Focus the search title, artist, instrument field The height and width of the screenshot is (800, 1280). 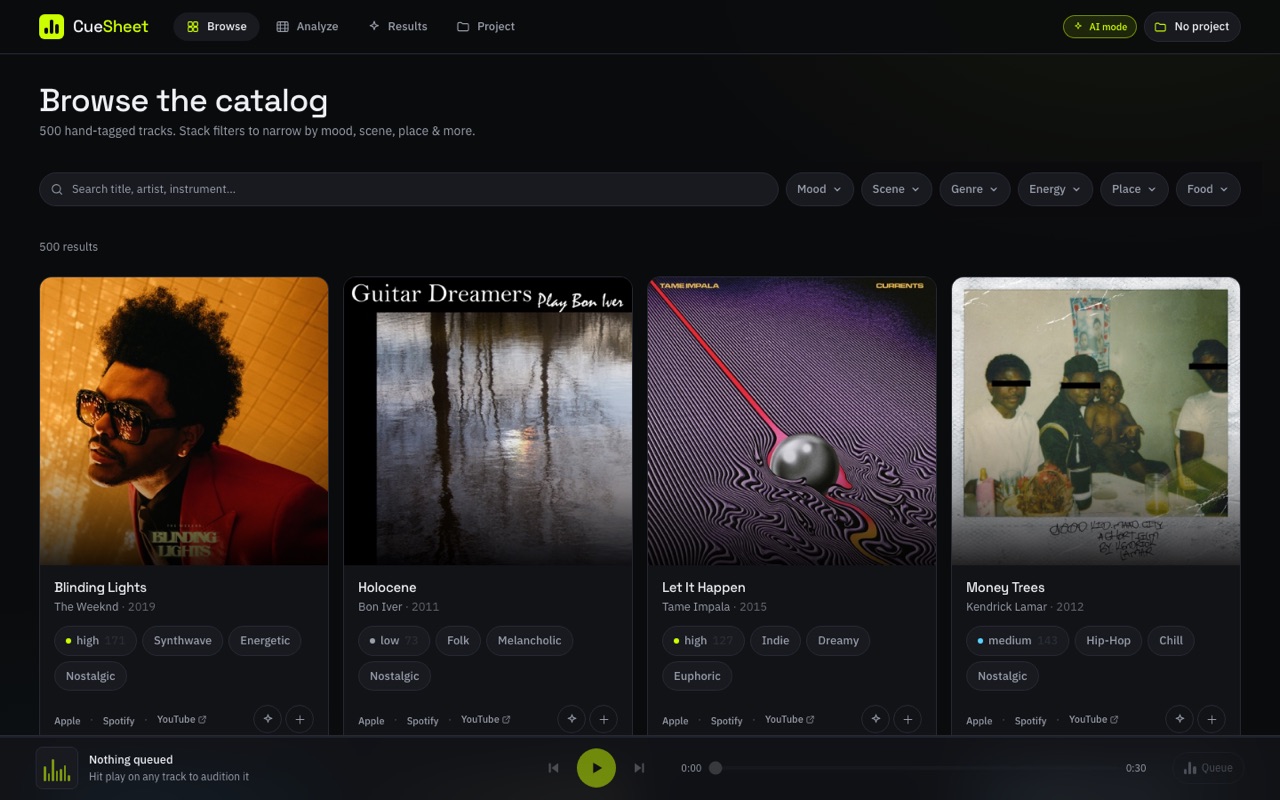pos(408,189)
